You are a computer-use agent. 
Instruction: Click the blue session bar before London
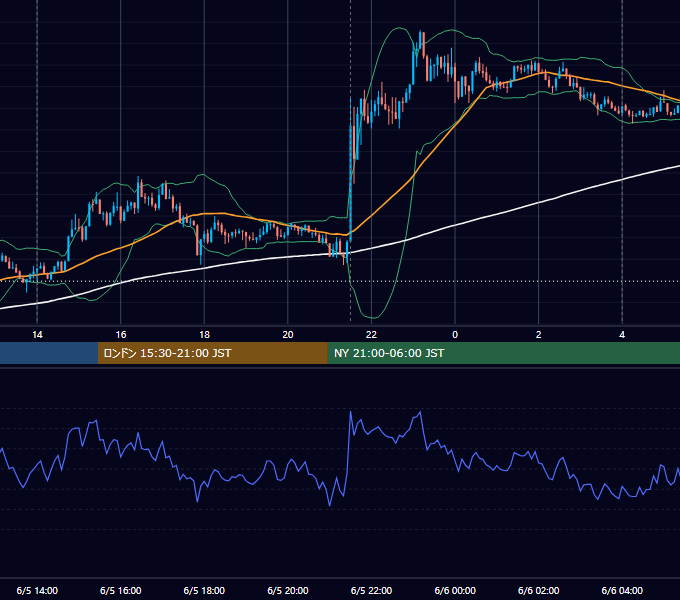pyautogui.click(x=49, y=353)
